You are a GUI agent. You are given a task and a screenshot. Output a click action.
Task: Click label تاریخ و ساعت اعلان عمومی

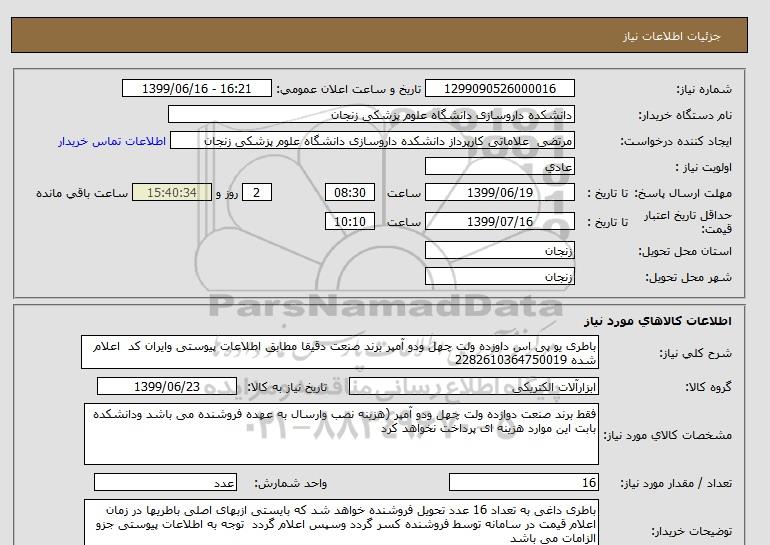[x=349, y=89]
